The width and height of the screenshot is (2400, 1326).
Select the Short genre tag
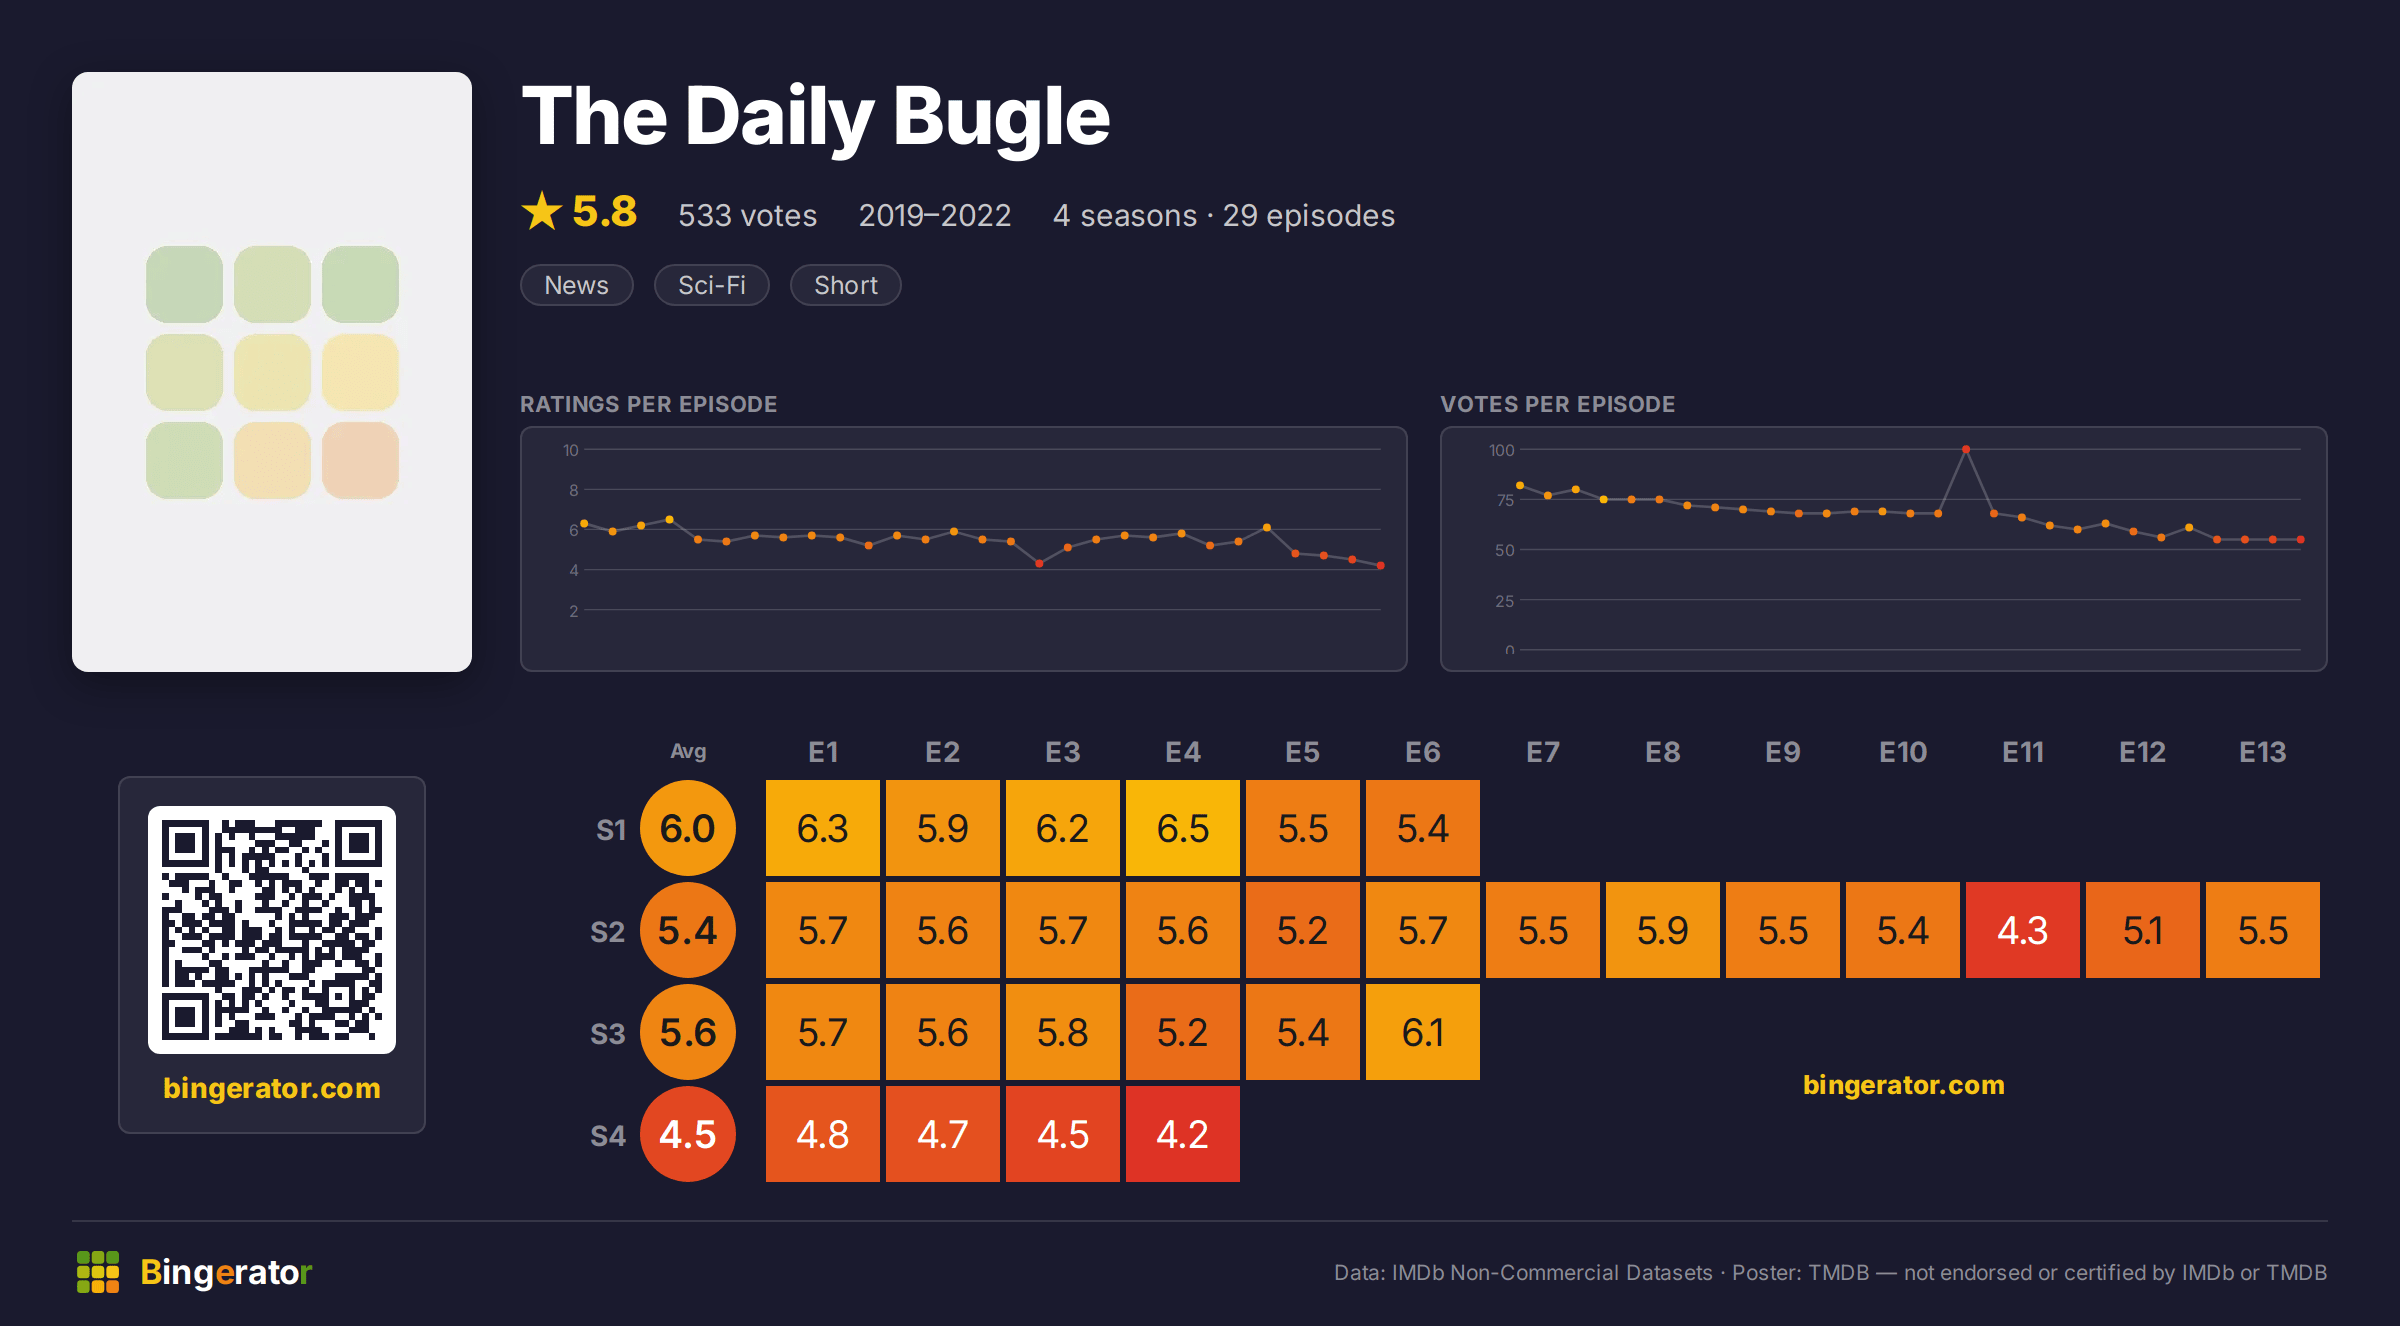846,285
